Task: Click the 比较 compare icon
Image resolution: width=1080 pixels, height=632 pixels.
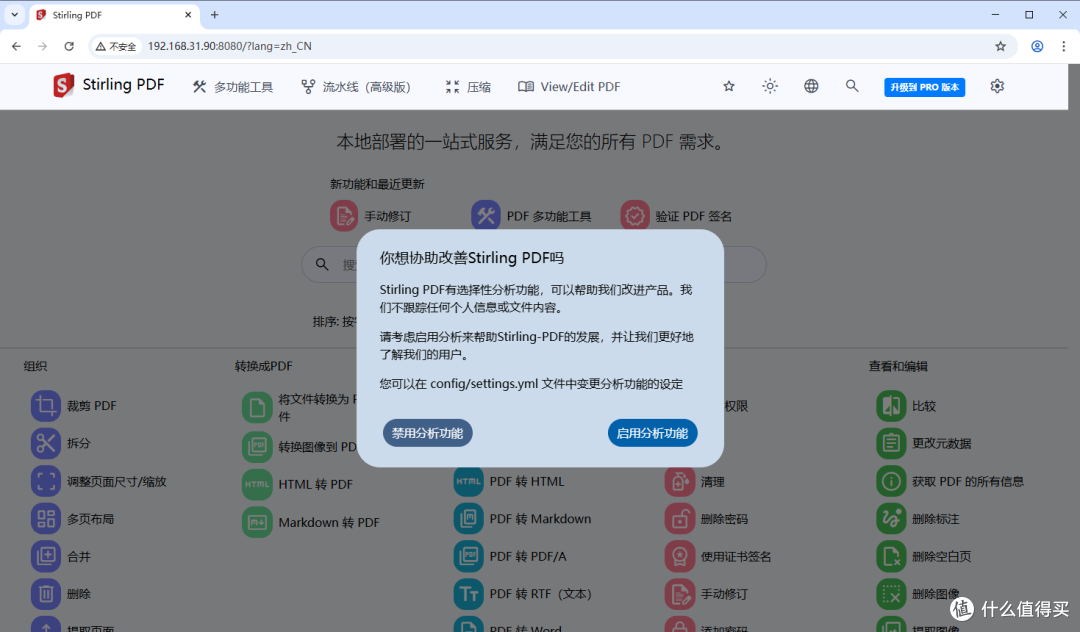Action: coord(891,405)
